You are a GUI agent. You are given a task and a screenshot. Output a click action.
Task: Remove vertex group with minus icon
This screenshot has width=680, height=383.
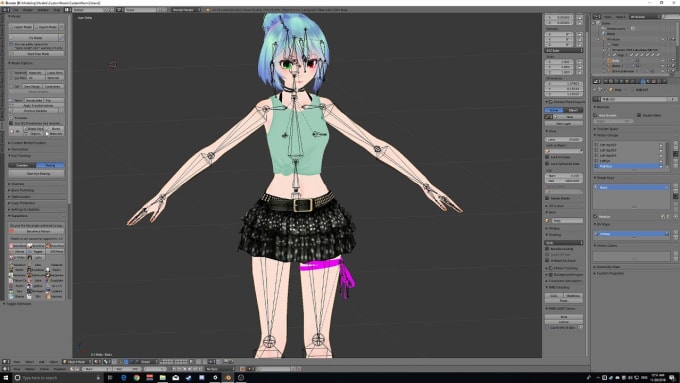(676, 148)
